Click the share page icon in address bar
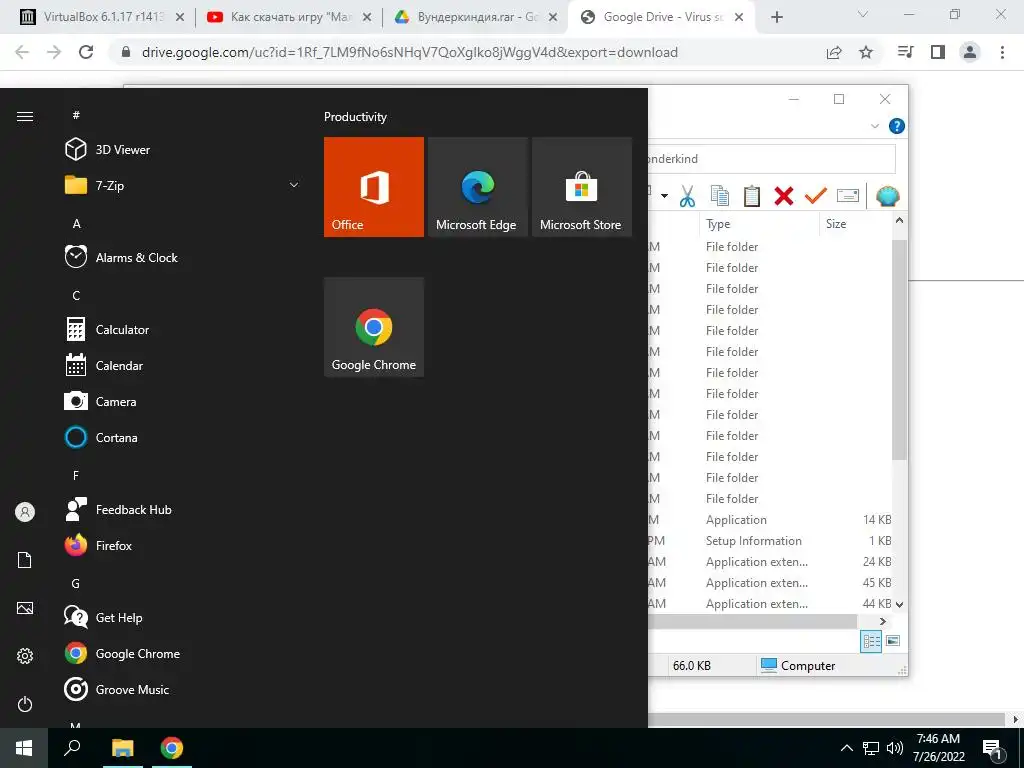 tap(834, 53)
